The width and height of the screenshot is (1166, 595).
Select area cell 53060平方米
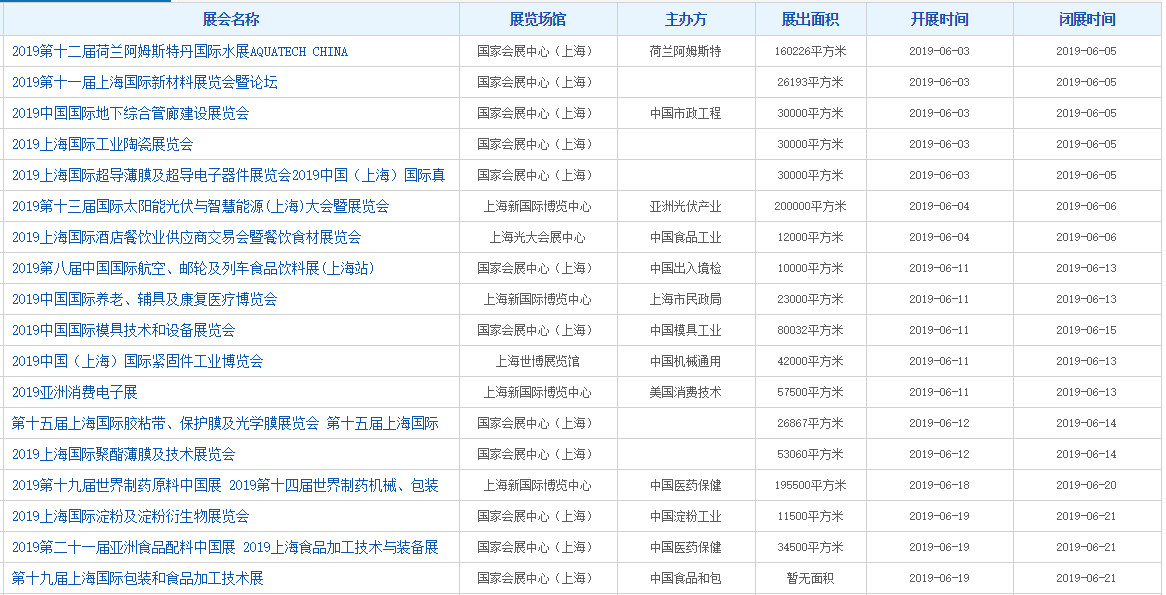click(x=811, y=454)
